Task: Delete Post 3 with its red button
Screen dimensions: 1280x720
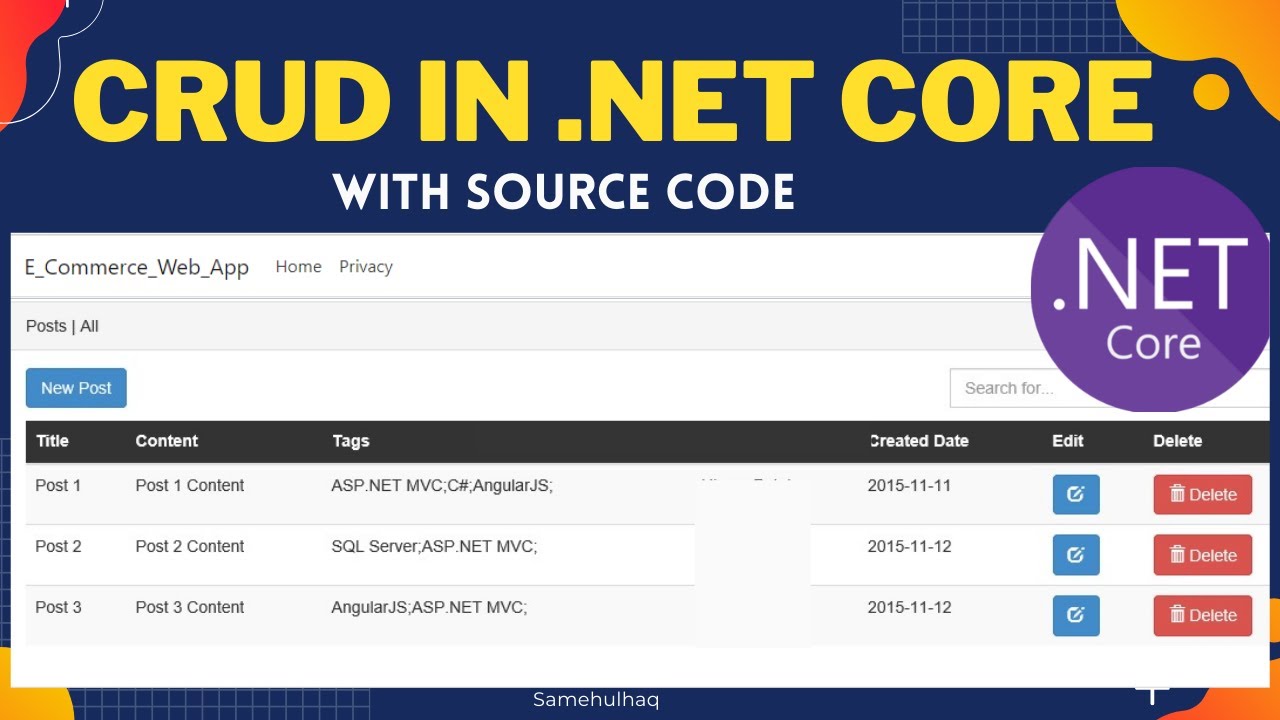Action: pos(1202,615)
